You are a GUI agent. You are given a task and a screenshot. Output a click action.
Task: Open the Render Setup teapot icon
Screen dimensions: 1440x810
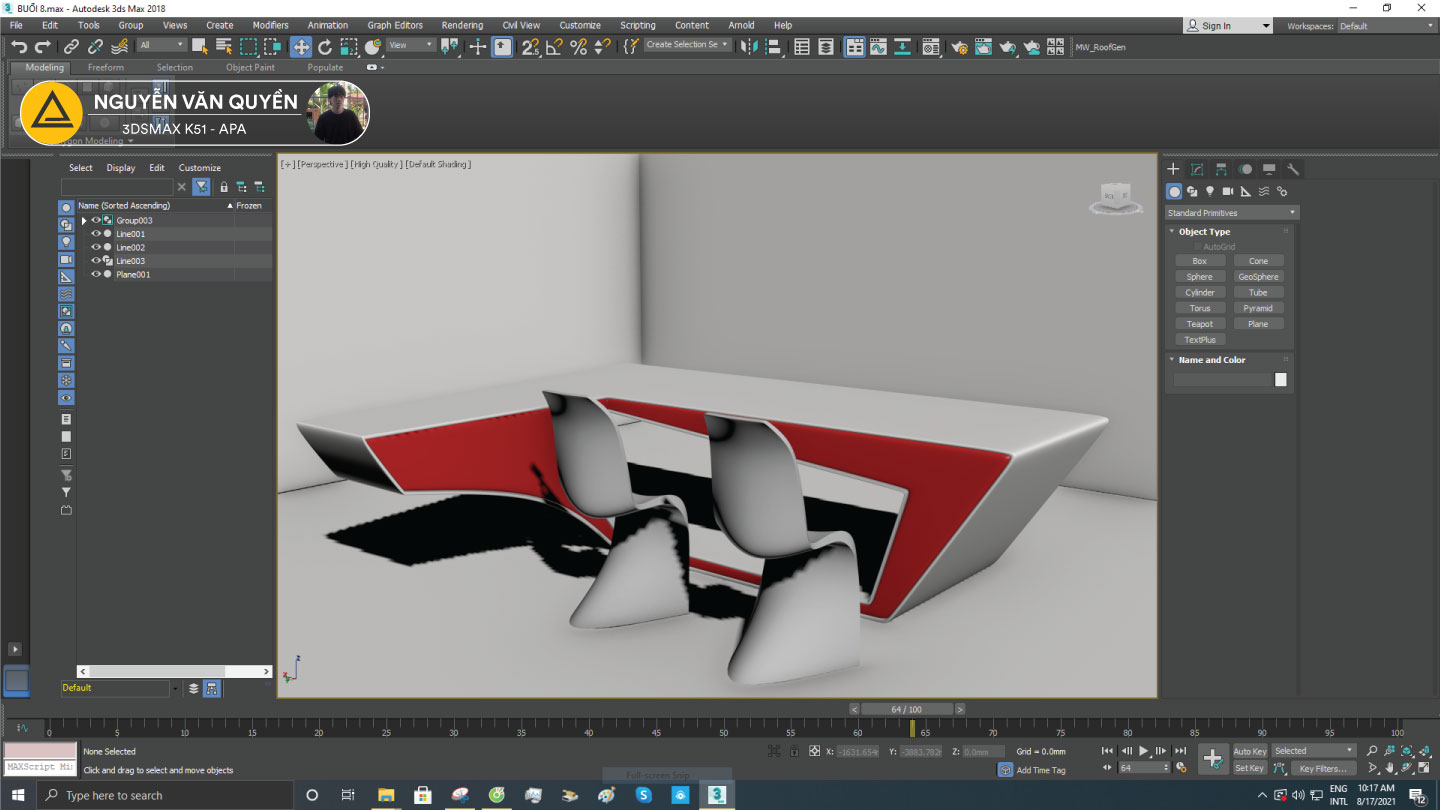tap(959, 46)
